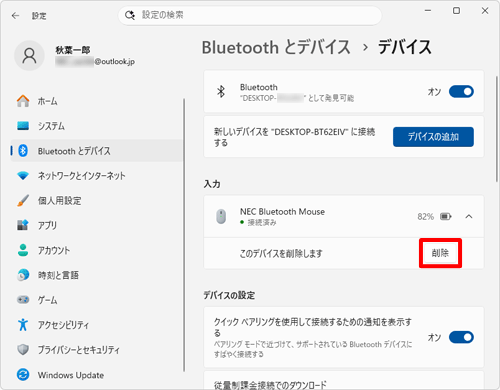This screenshot has height=390, width=500.
Task: Click the Bluetooth とデバイス breadcrumb link
Action: pyautogui.click(x=276, y=47)
